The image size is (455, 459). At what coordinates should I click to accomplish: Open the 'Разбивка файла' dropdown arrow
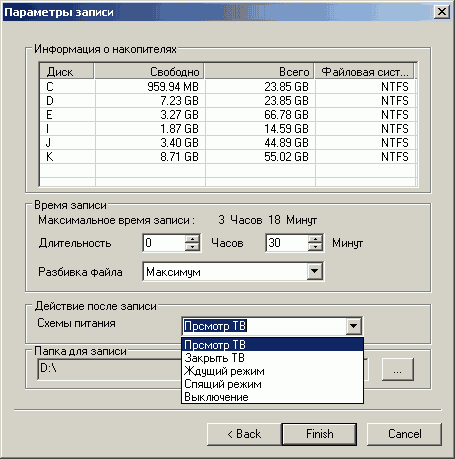click(314, 271)
